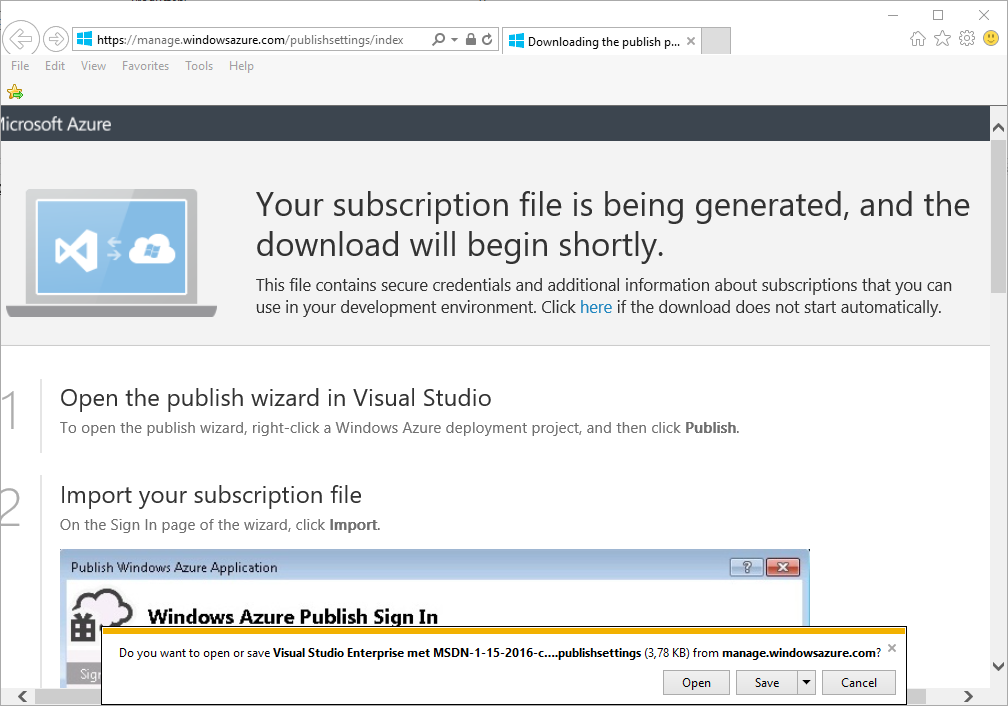
Task: Click the Home icon in the toolbar
Action: pos(918,39)
